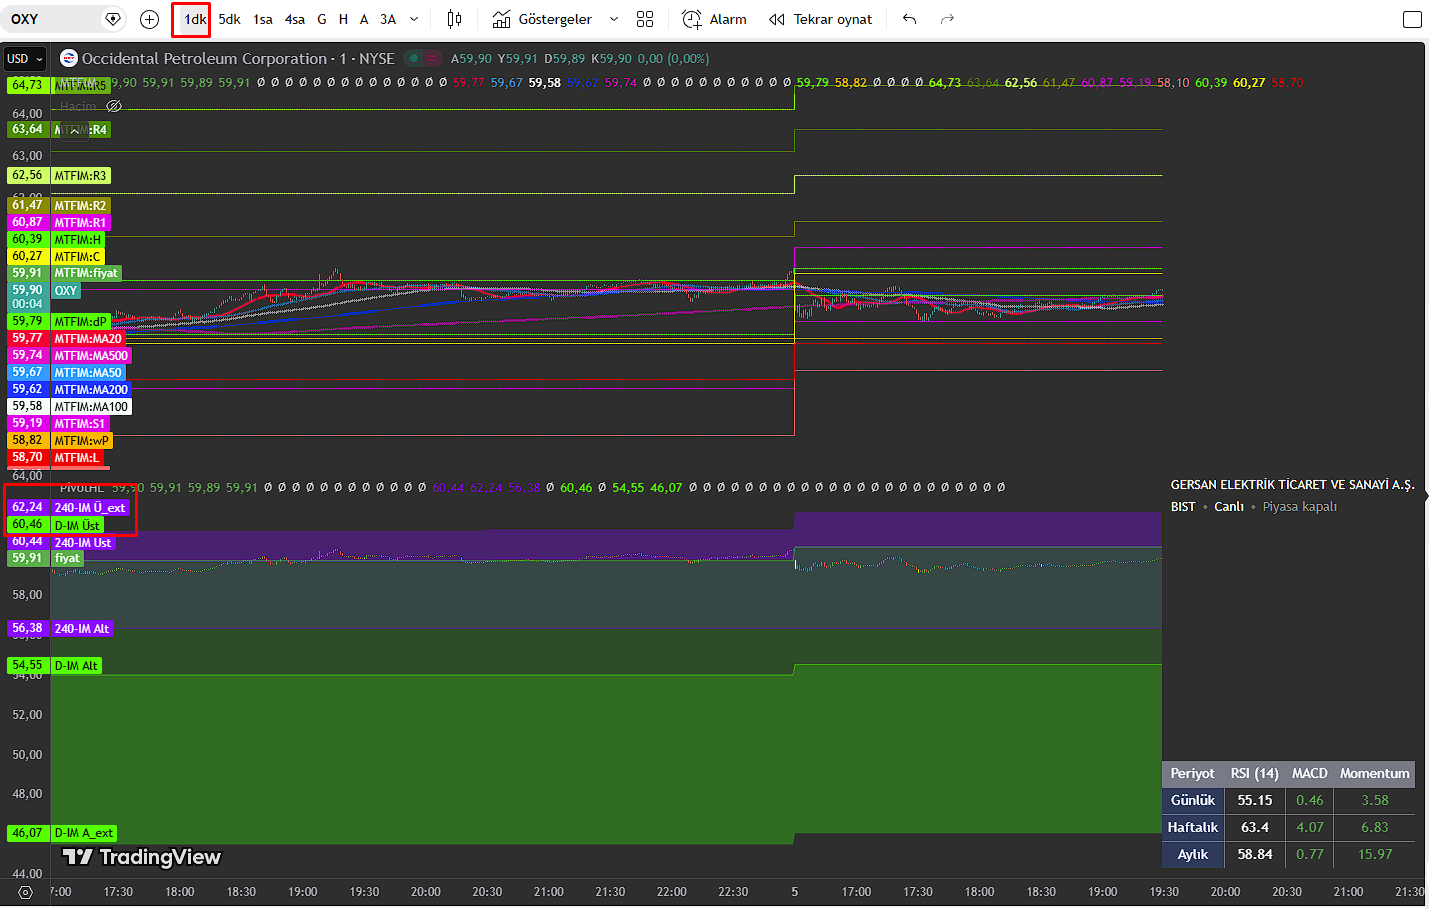This screenshot has height=909, width=1429.
Task: Click the OXY last price label
Action: 66,291
